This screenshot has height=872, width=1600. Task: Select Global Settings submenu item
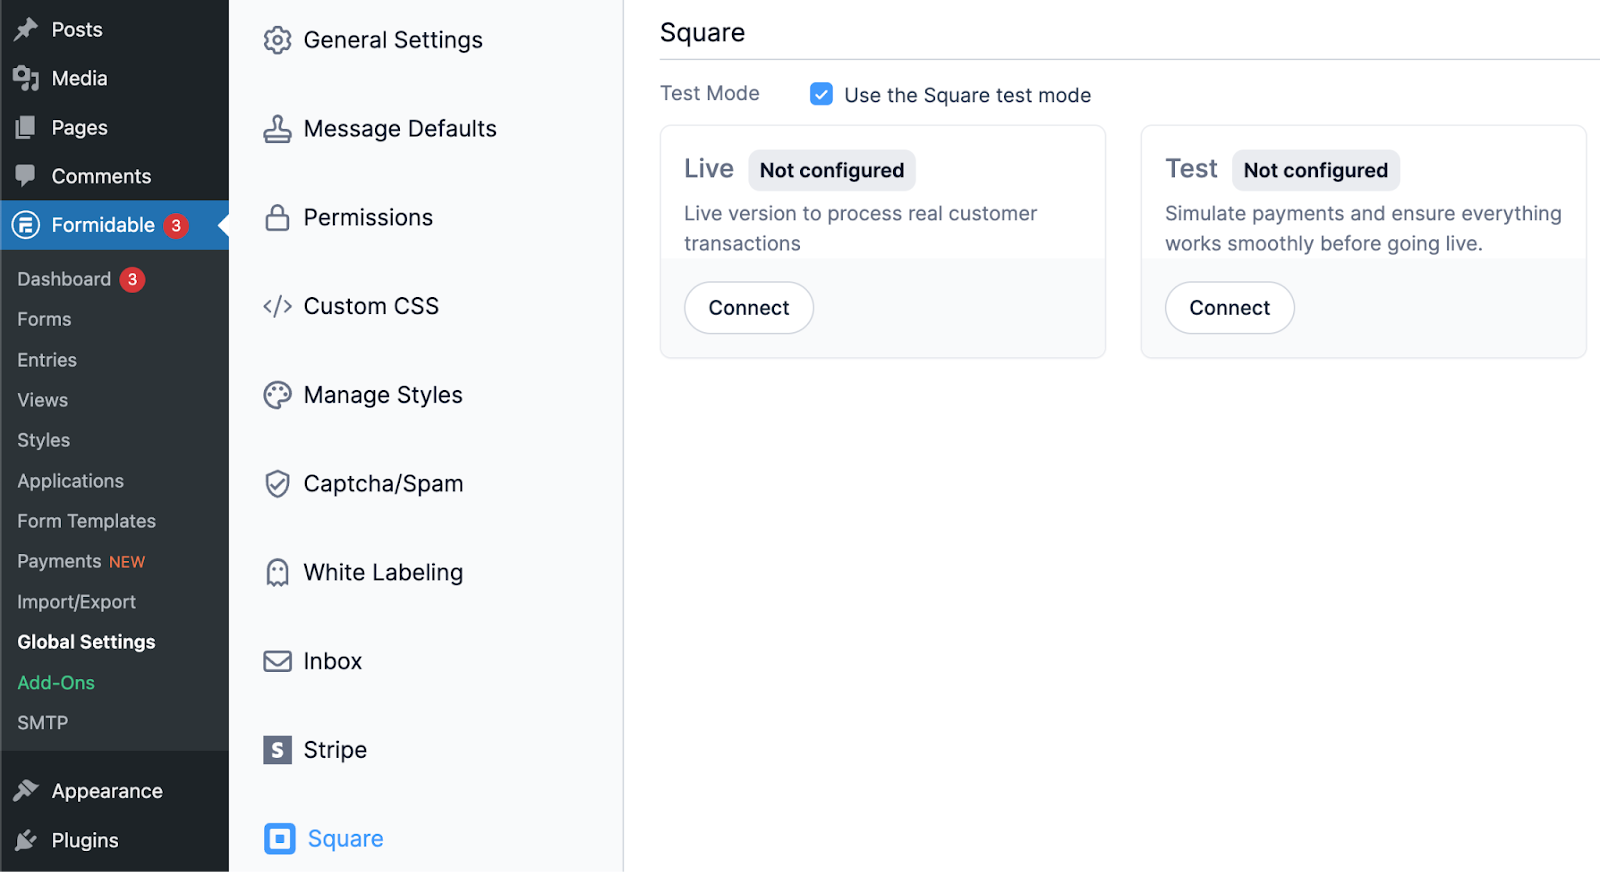tap(86, 642)
